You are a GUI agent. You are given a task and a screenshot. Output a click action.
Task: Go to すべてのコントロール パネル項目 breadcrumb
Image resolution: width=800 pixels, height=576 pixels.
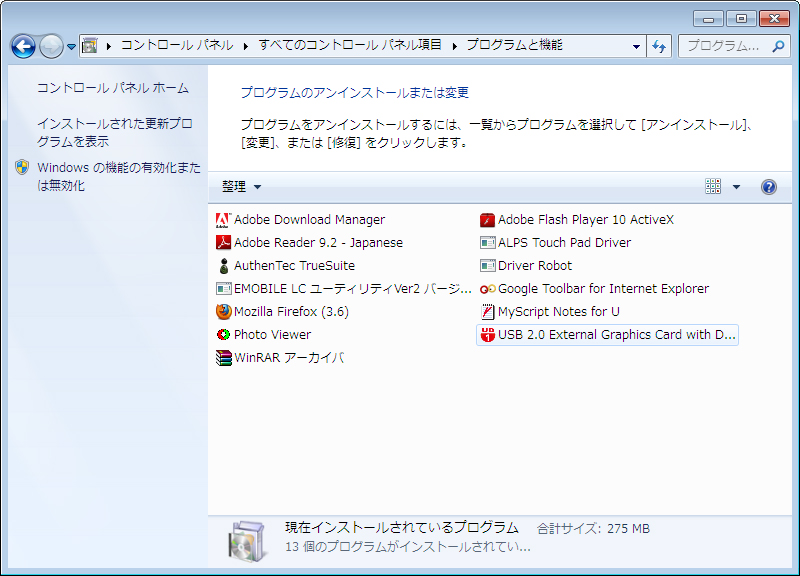coord(350,45)
